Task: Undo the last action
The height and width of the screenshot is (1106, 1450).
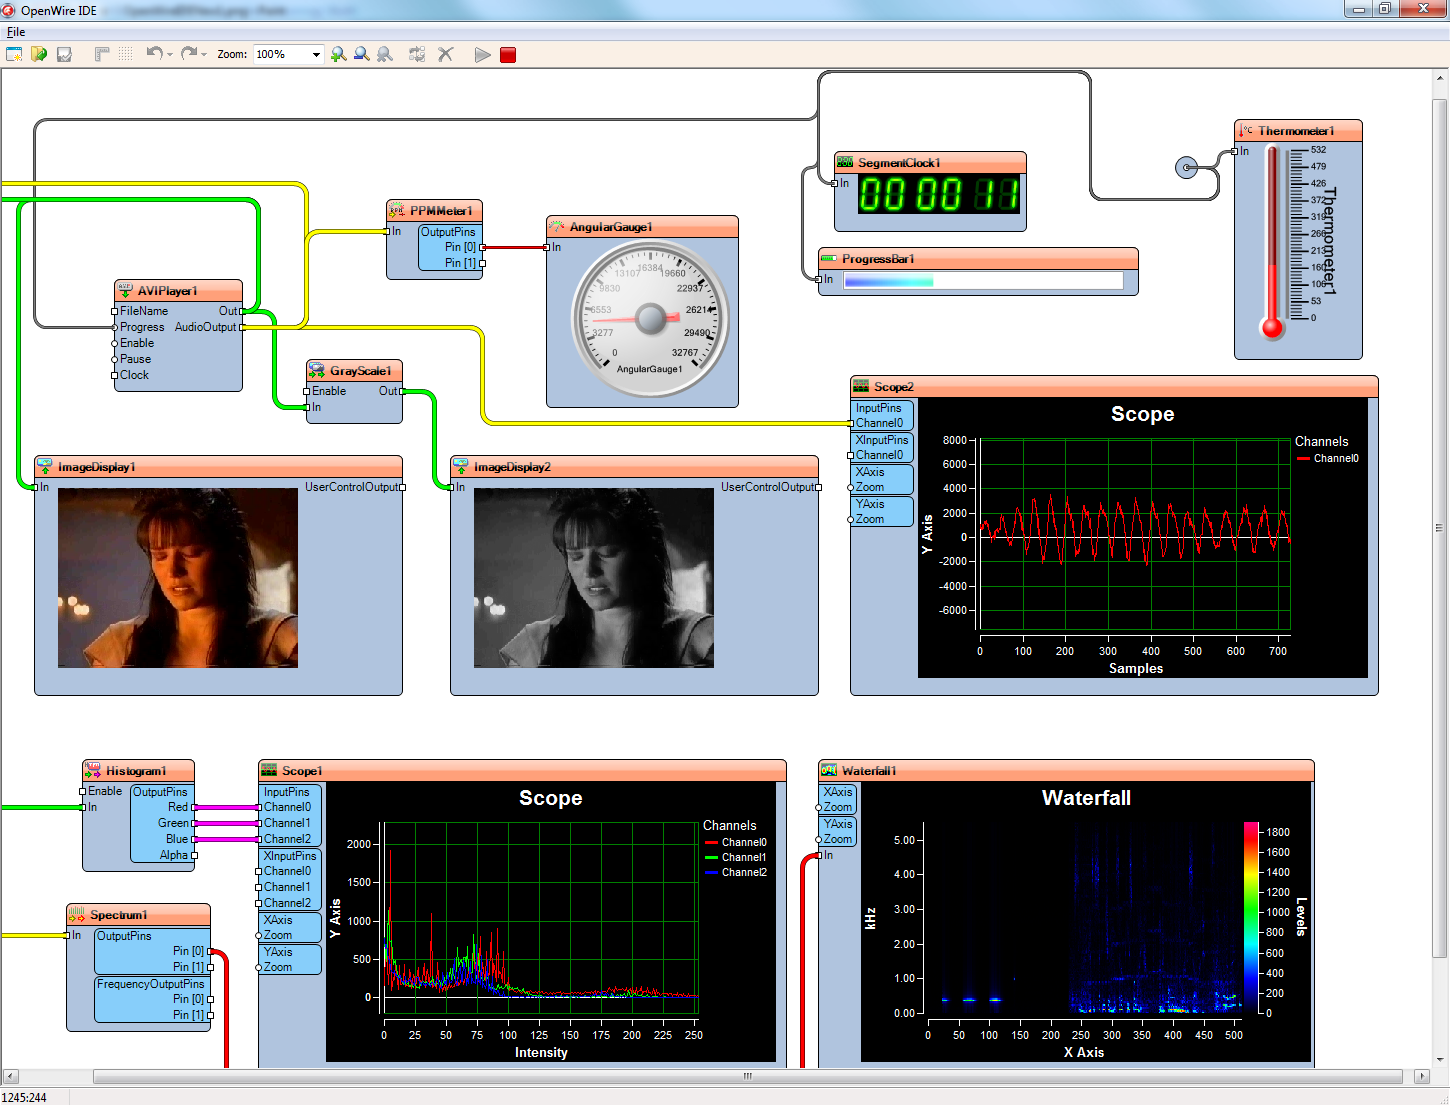Action: [154, 54]
